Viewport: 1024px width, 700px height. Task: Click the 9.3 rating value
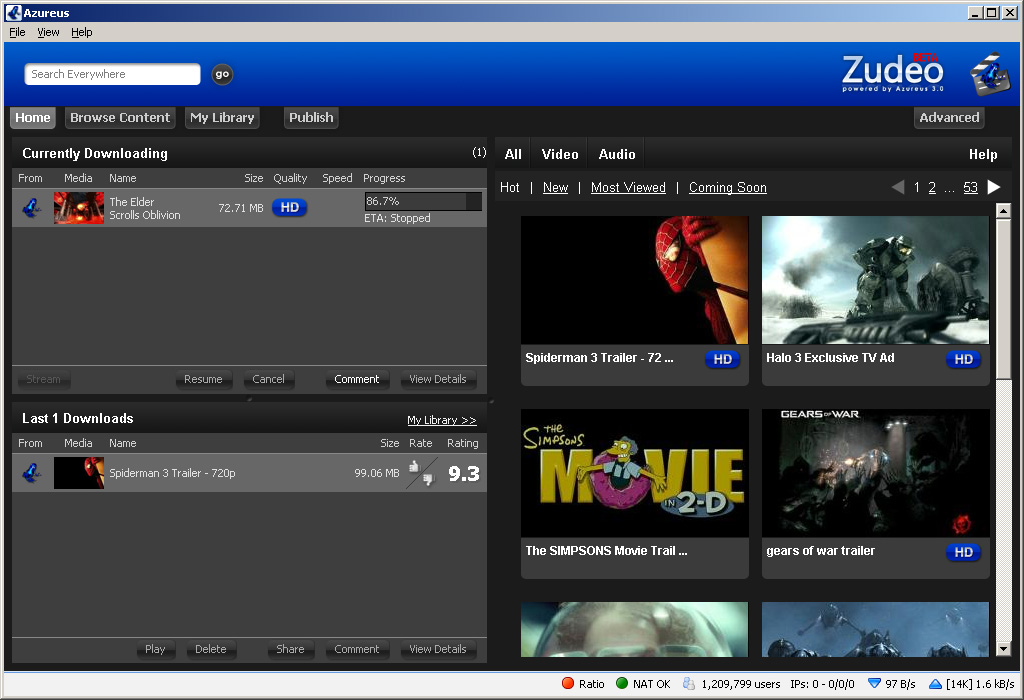click(464, 473)
